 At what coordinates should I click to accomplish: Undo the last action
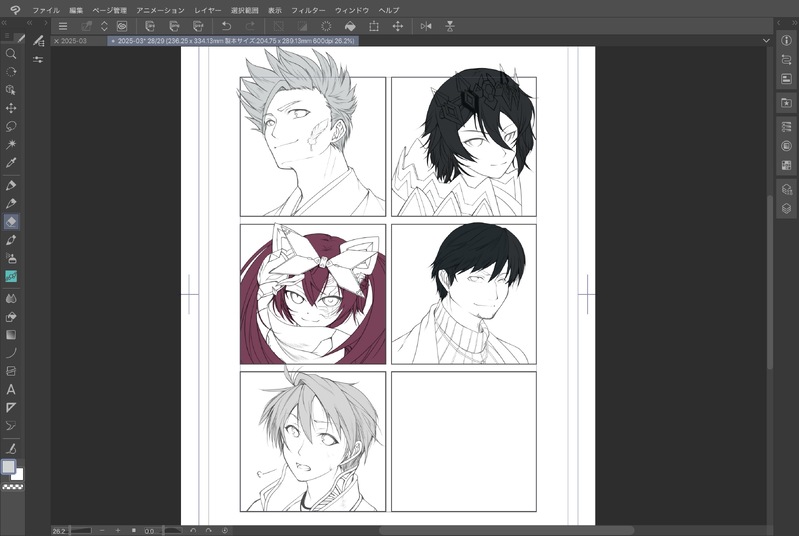tap(226, 26)
